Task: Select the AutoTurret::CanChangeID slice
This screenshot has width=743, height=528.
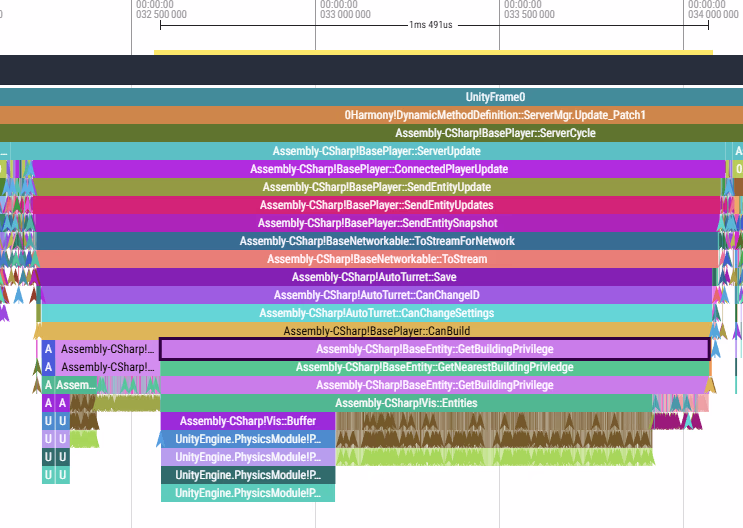Action: (x=376, y=295)
